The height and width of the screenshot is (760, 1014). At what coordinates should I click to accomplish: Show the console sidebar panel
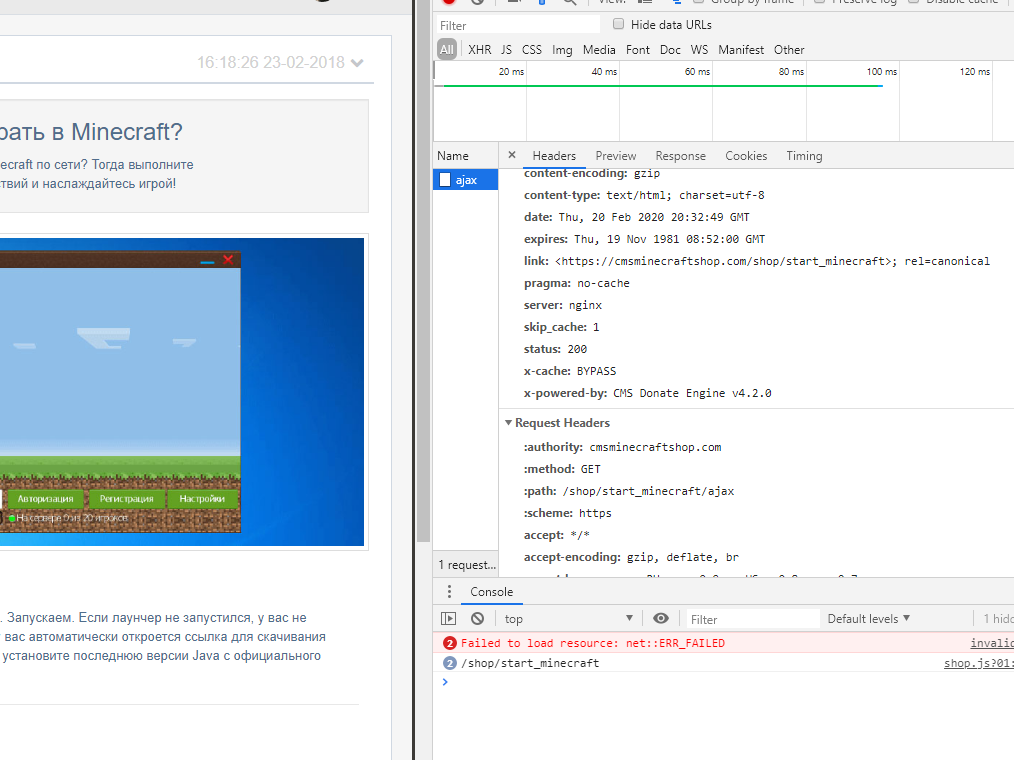click(x=449, y=619)
